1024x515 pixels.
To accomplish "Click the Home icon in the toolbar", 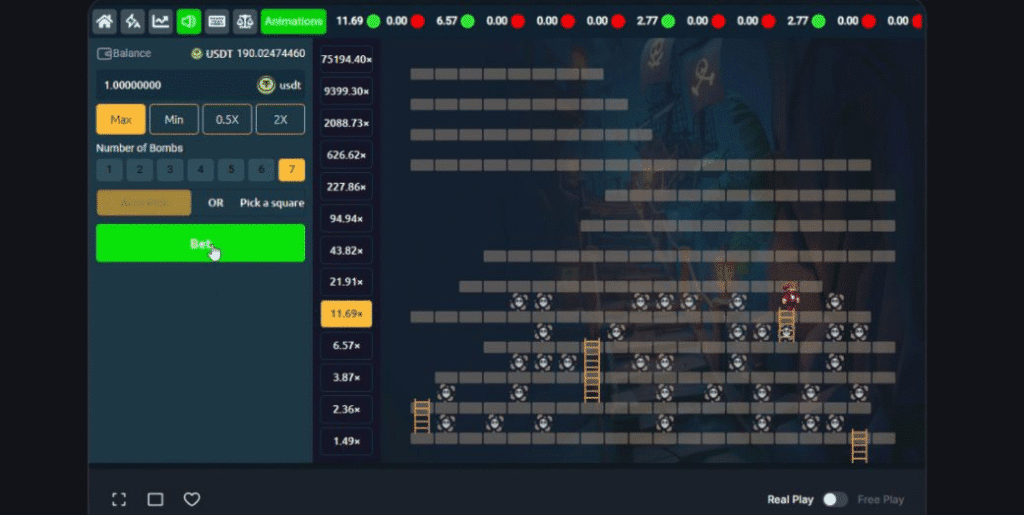I will pos(104,21).
